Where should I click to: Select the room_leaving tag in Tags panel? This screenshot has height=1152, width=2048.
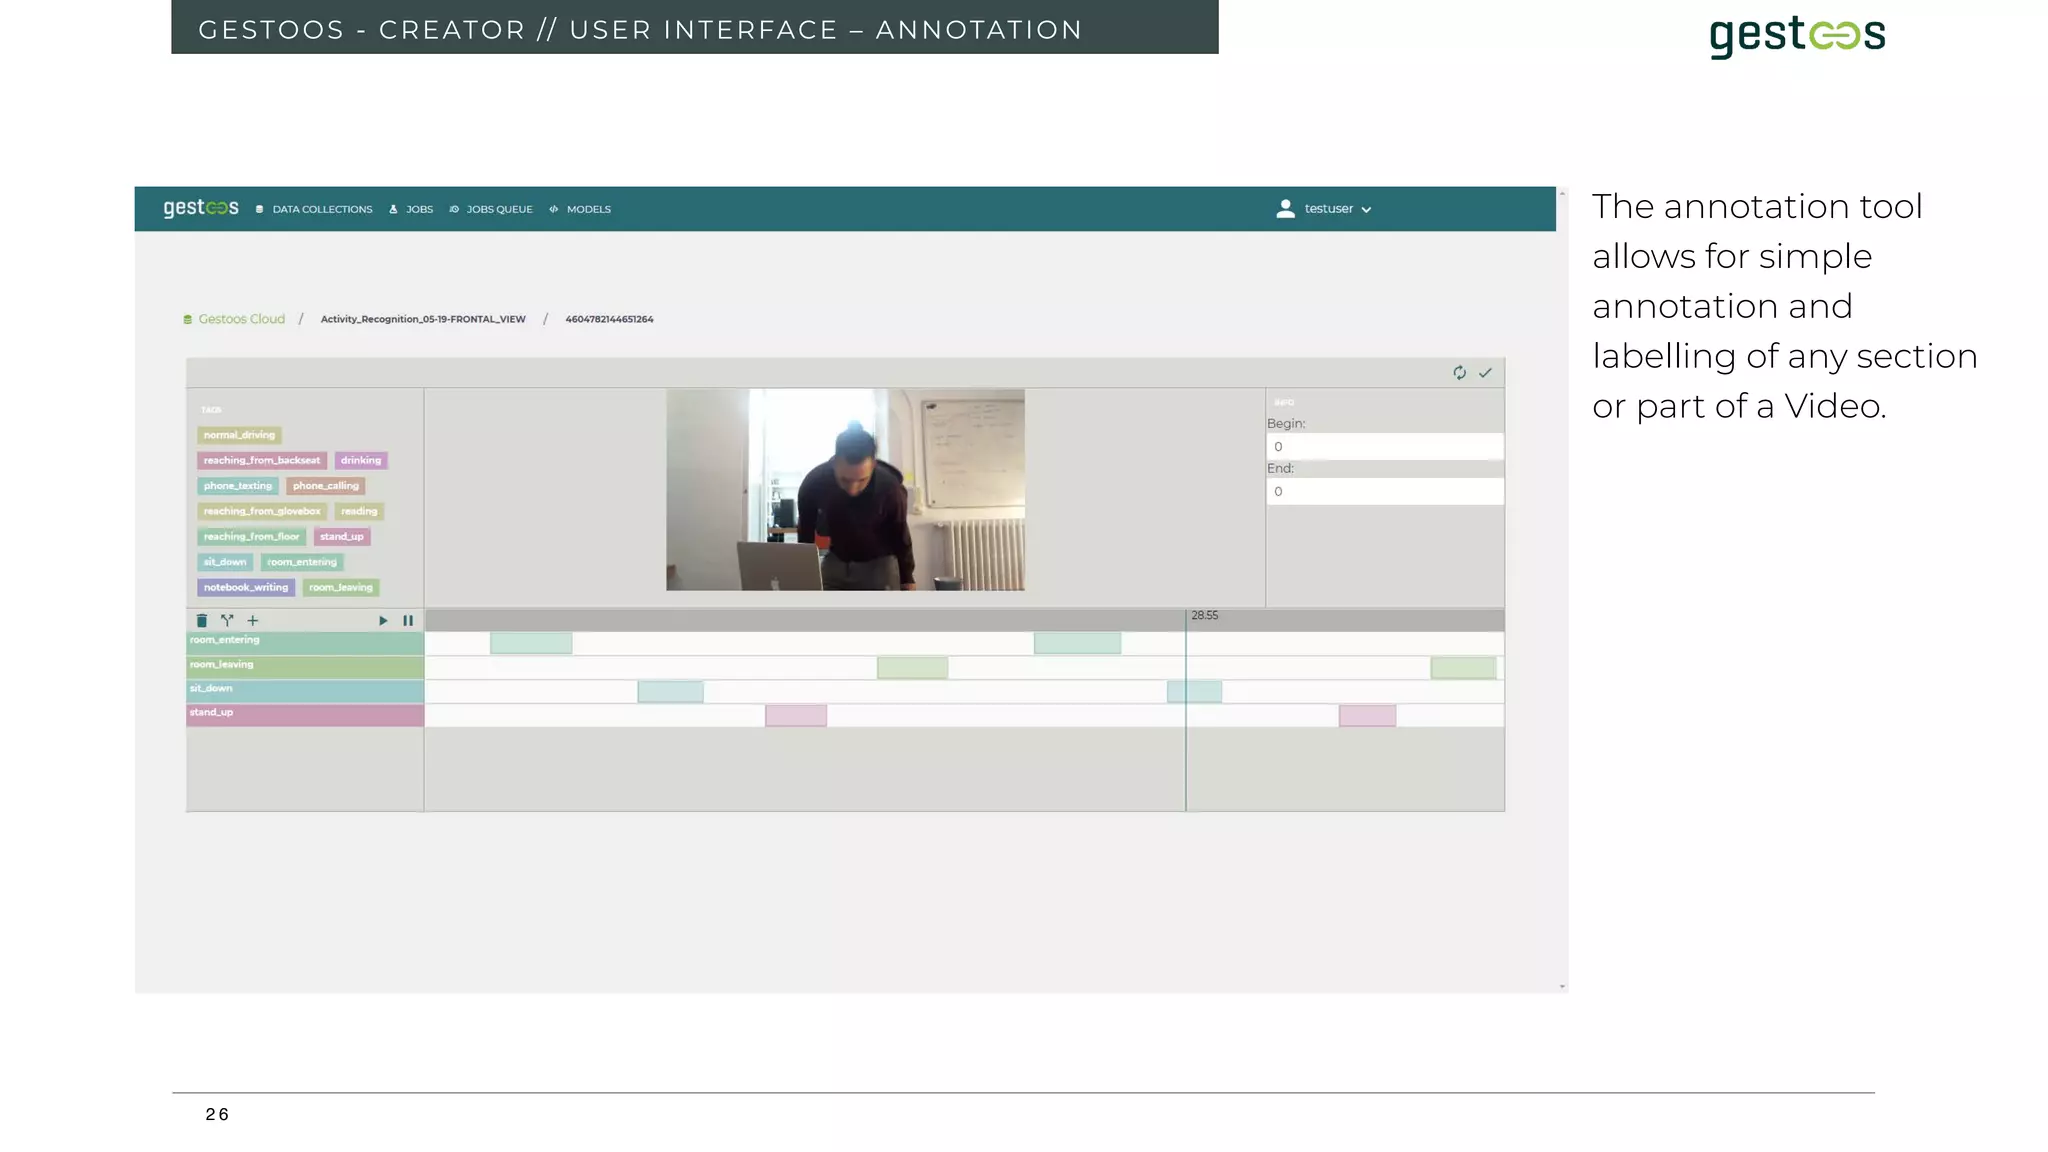coord(341,587)
